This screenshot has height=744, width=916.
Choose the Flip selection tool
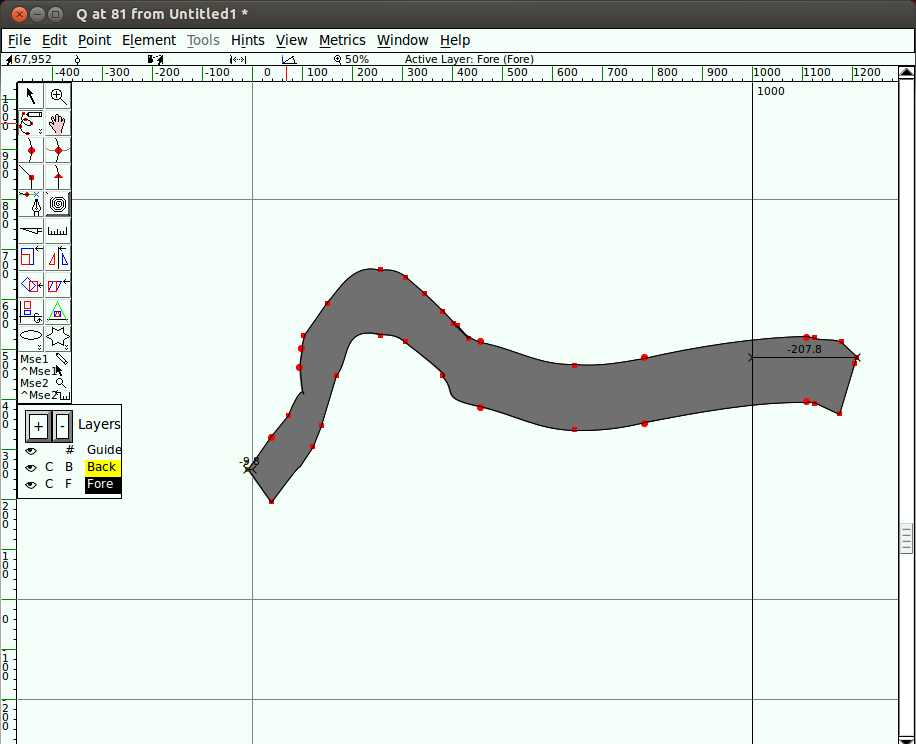click(58, 258)
